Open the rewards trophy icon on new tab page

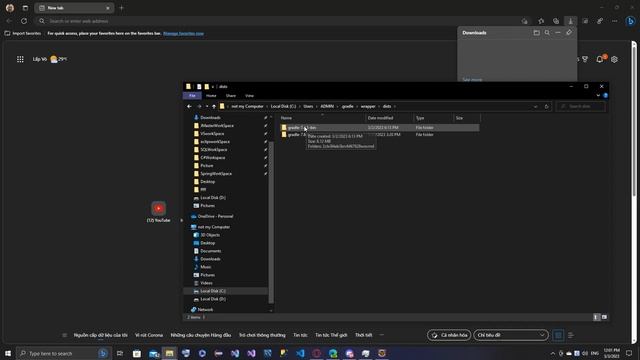coord(585,60)
